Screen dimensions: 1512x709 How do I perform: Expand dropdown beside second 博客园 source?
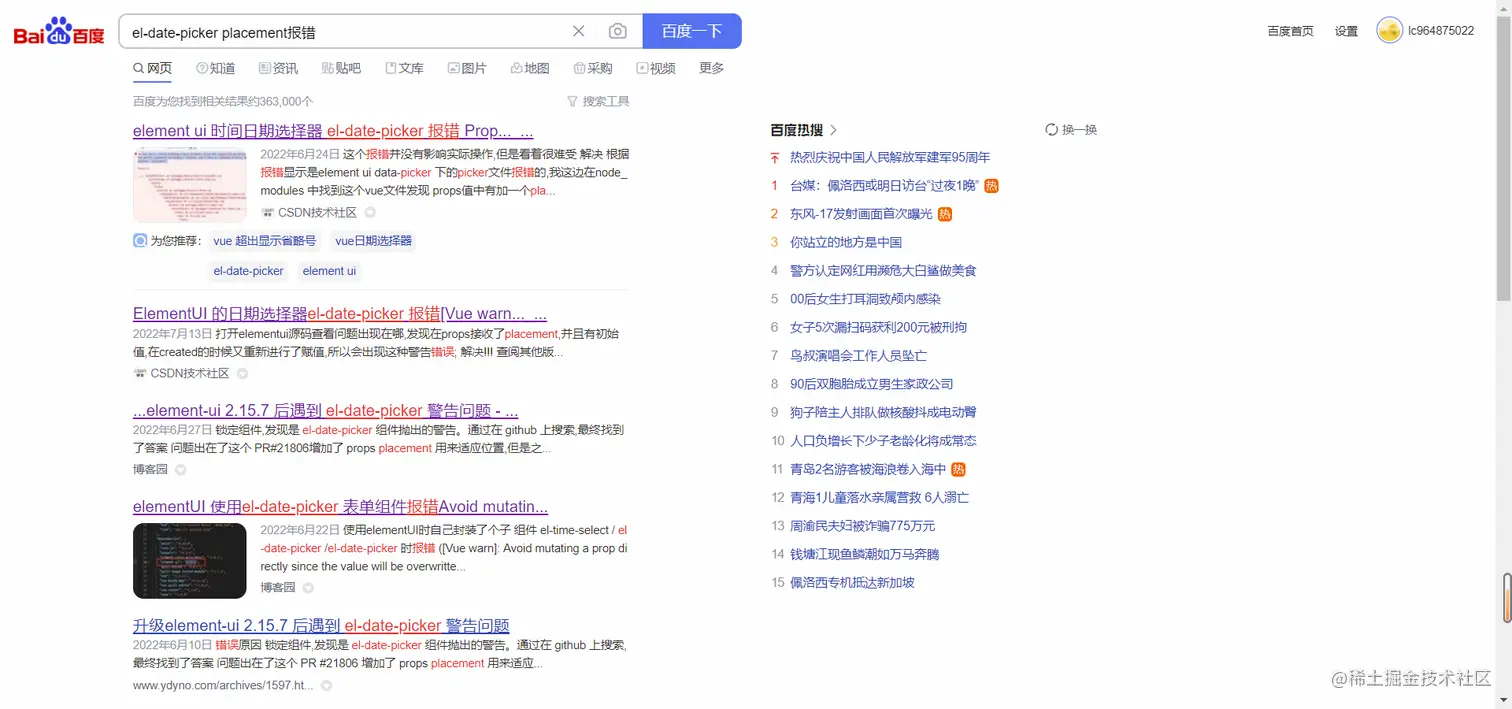[308, 588]
